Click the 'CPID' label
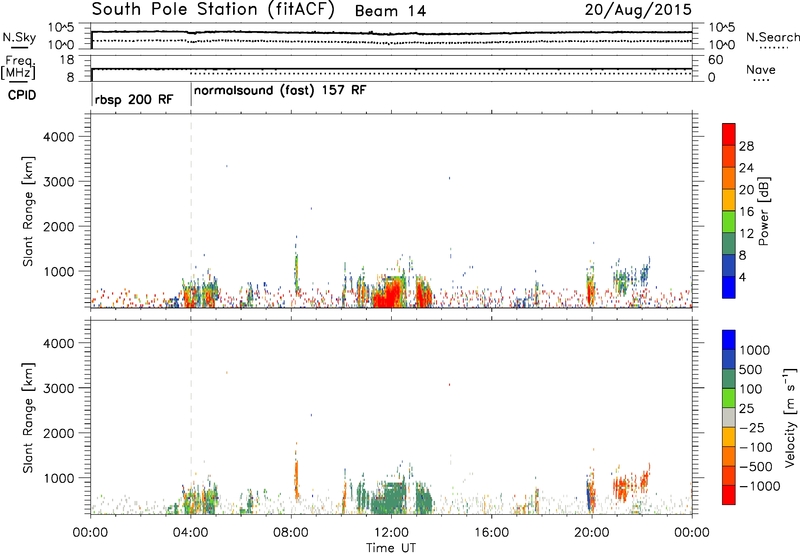The height and width of the screenshot is (554, 800). [x=22, y=95]
